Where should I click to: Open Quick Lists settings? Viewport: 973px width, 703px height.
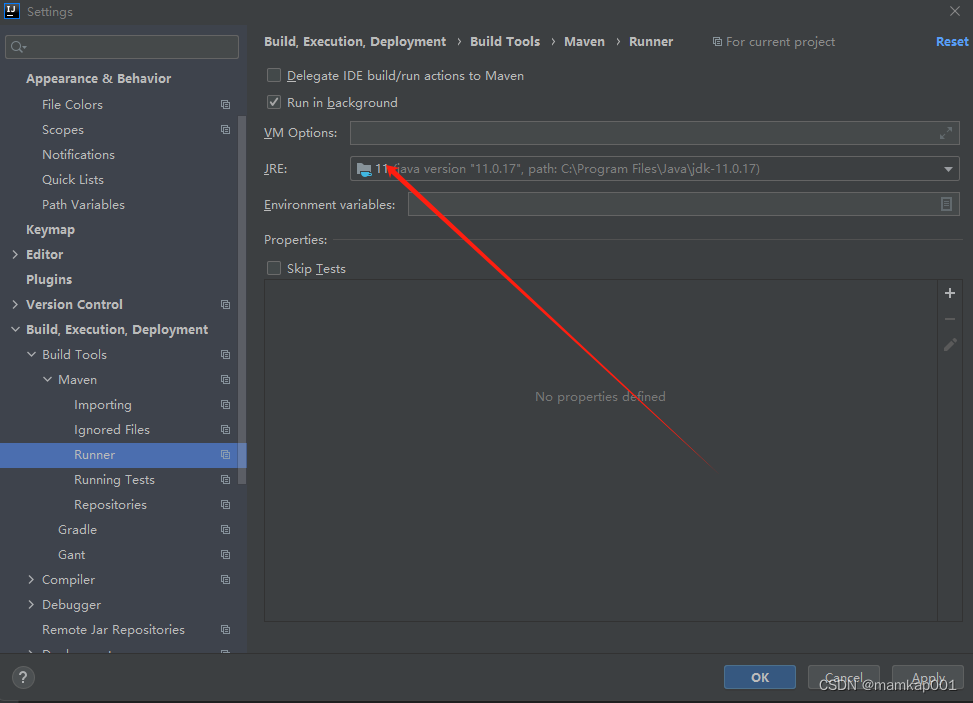[x=73, y=180]
